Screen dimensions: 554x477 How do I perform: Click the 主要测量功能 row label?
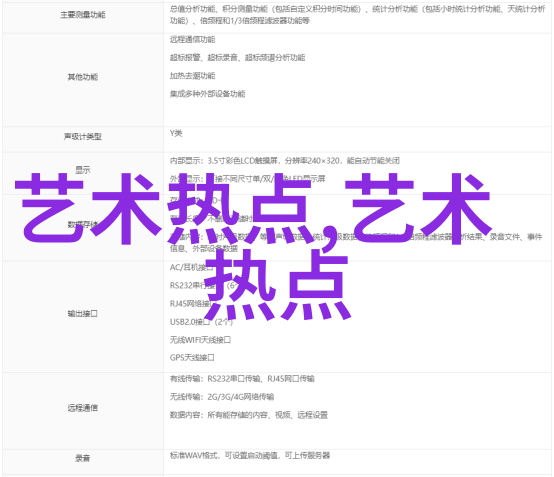83,15
